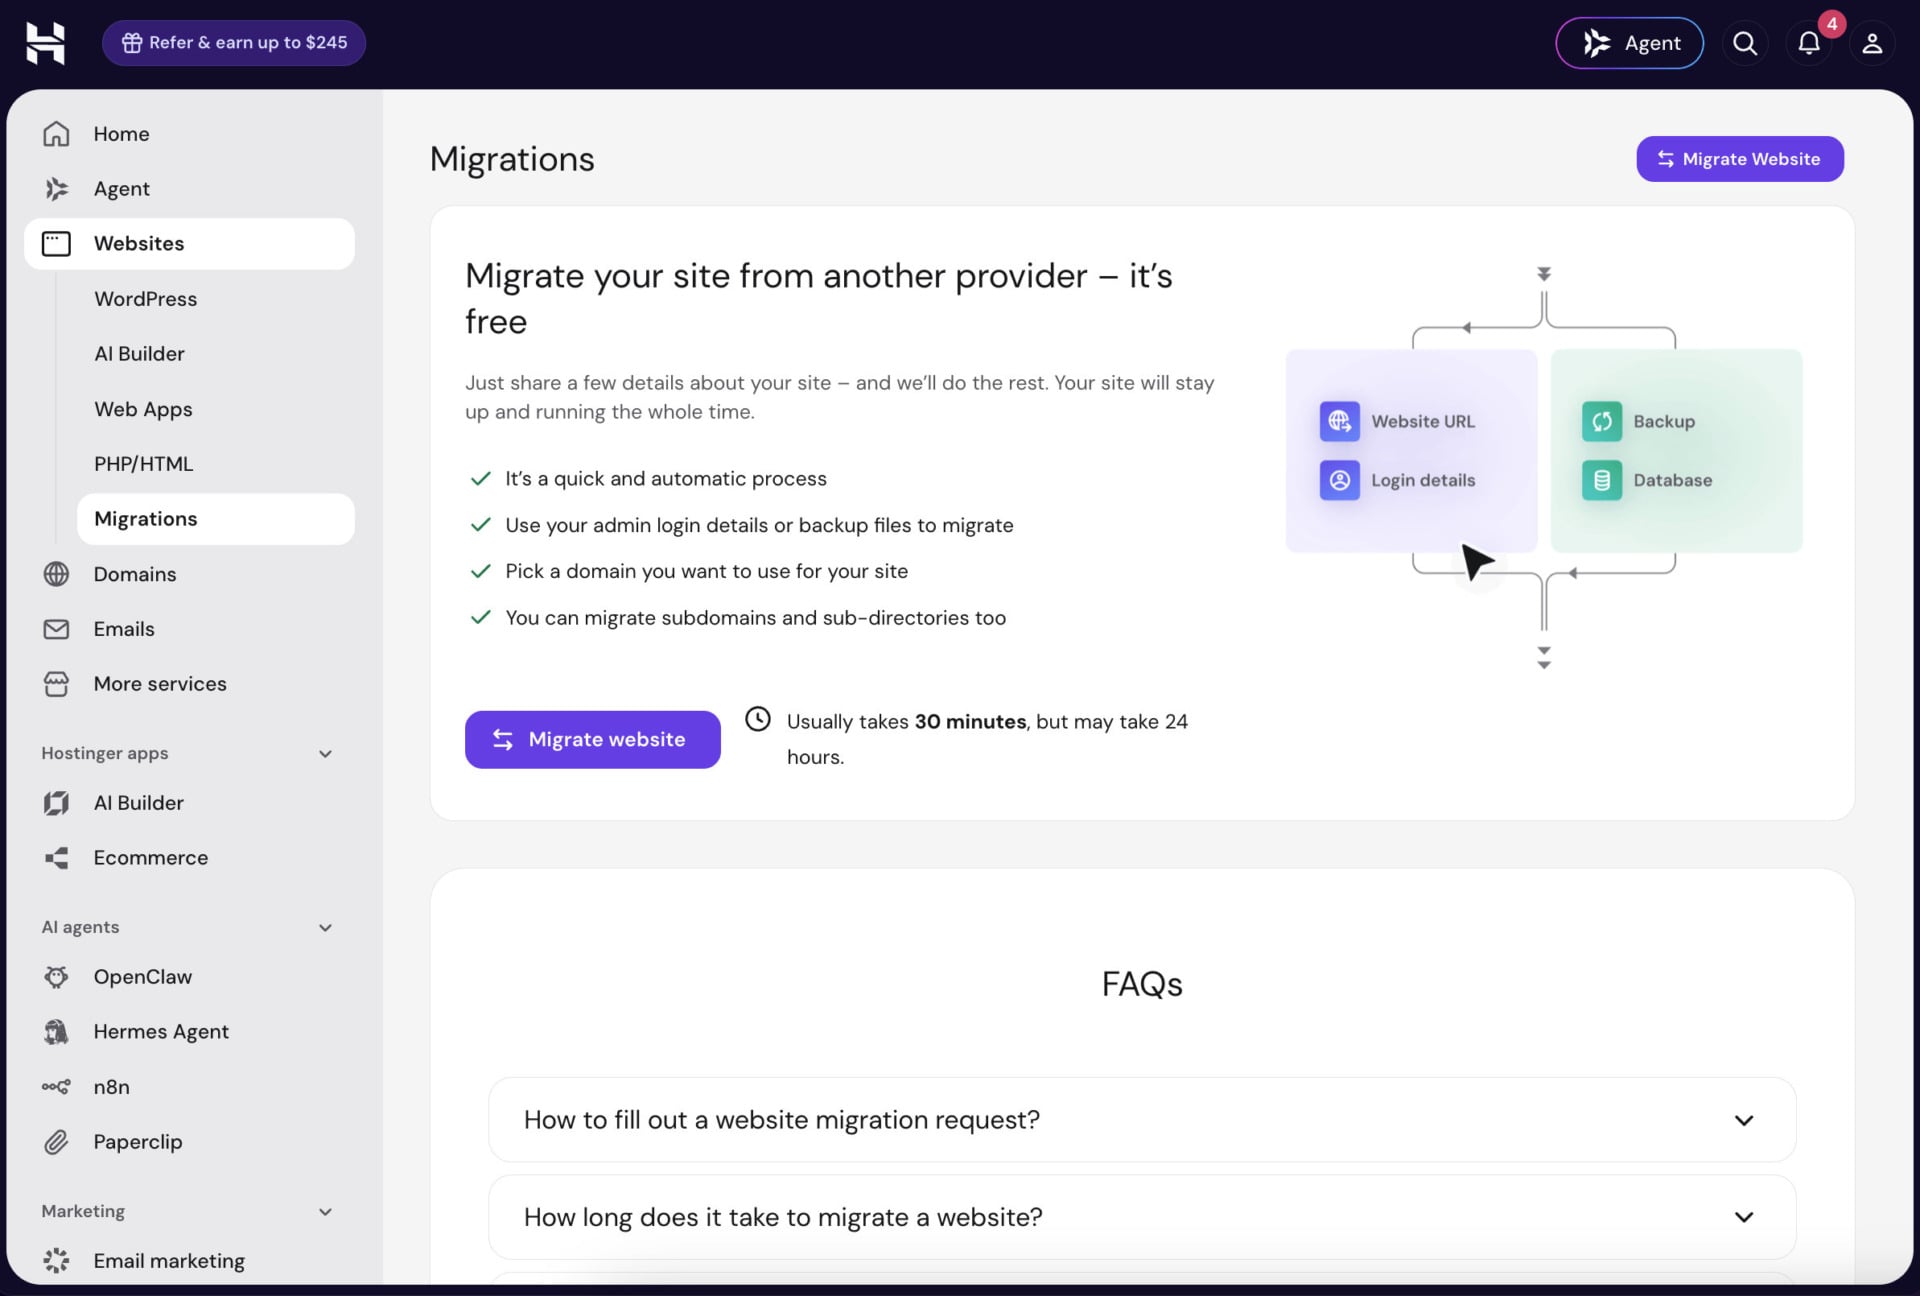Click the 'Backup' label in illustration

[1664, 421]
